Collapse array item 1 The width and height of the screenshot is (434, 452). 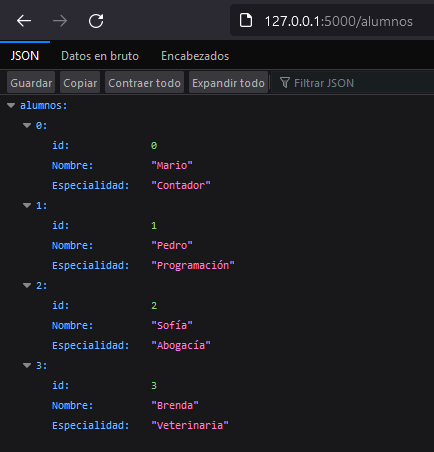(x=27, y=206)
